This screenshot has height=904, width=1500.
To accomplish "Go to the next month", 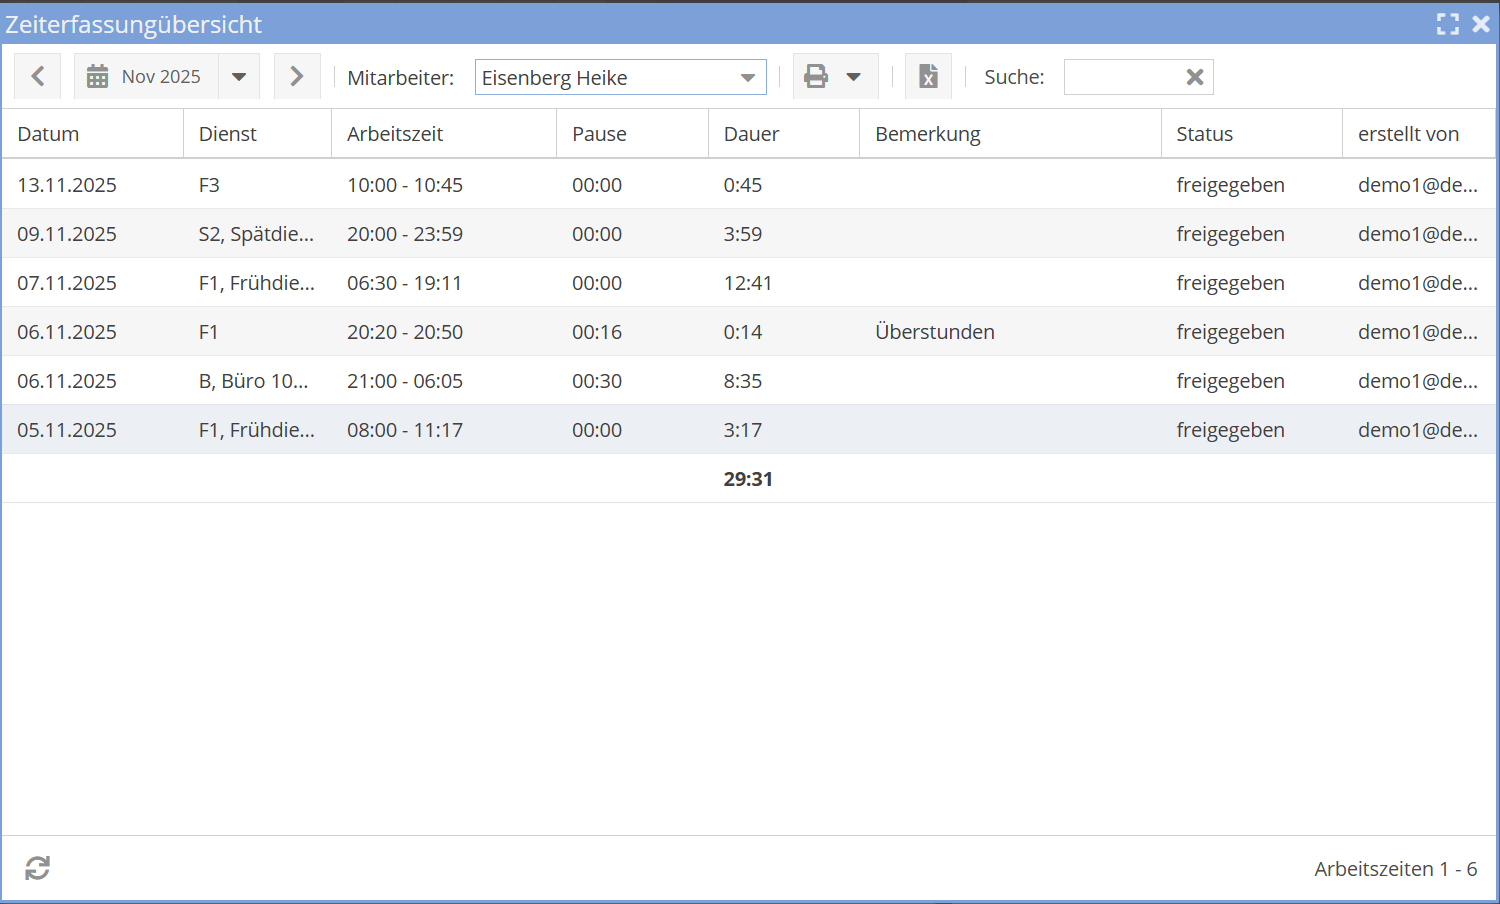I will pos(297,77).
